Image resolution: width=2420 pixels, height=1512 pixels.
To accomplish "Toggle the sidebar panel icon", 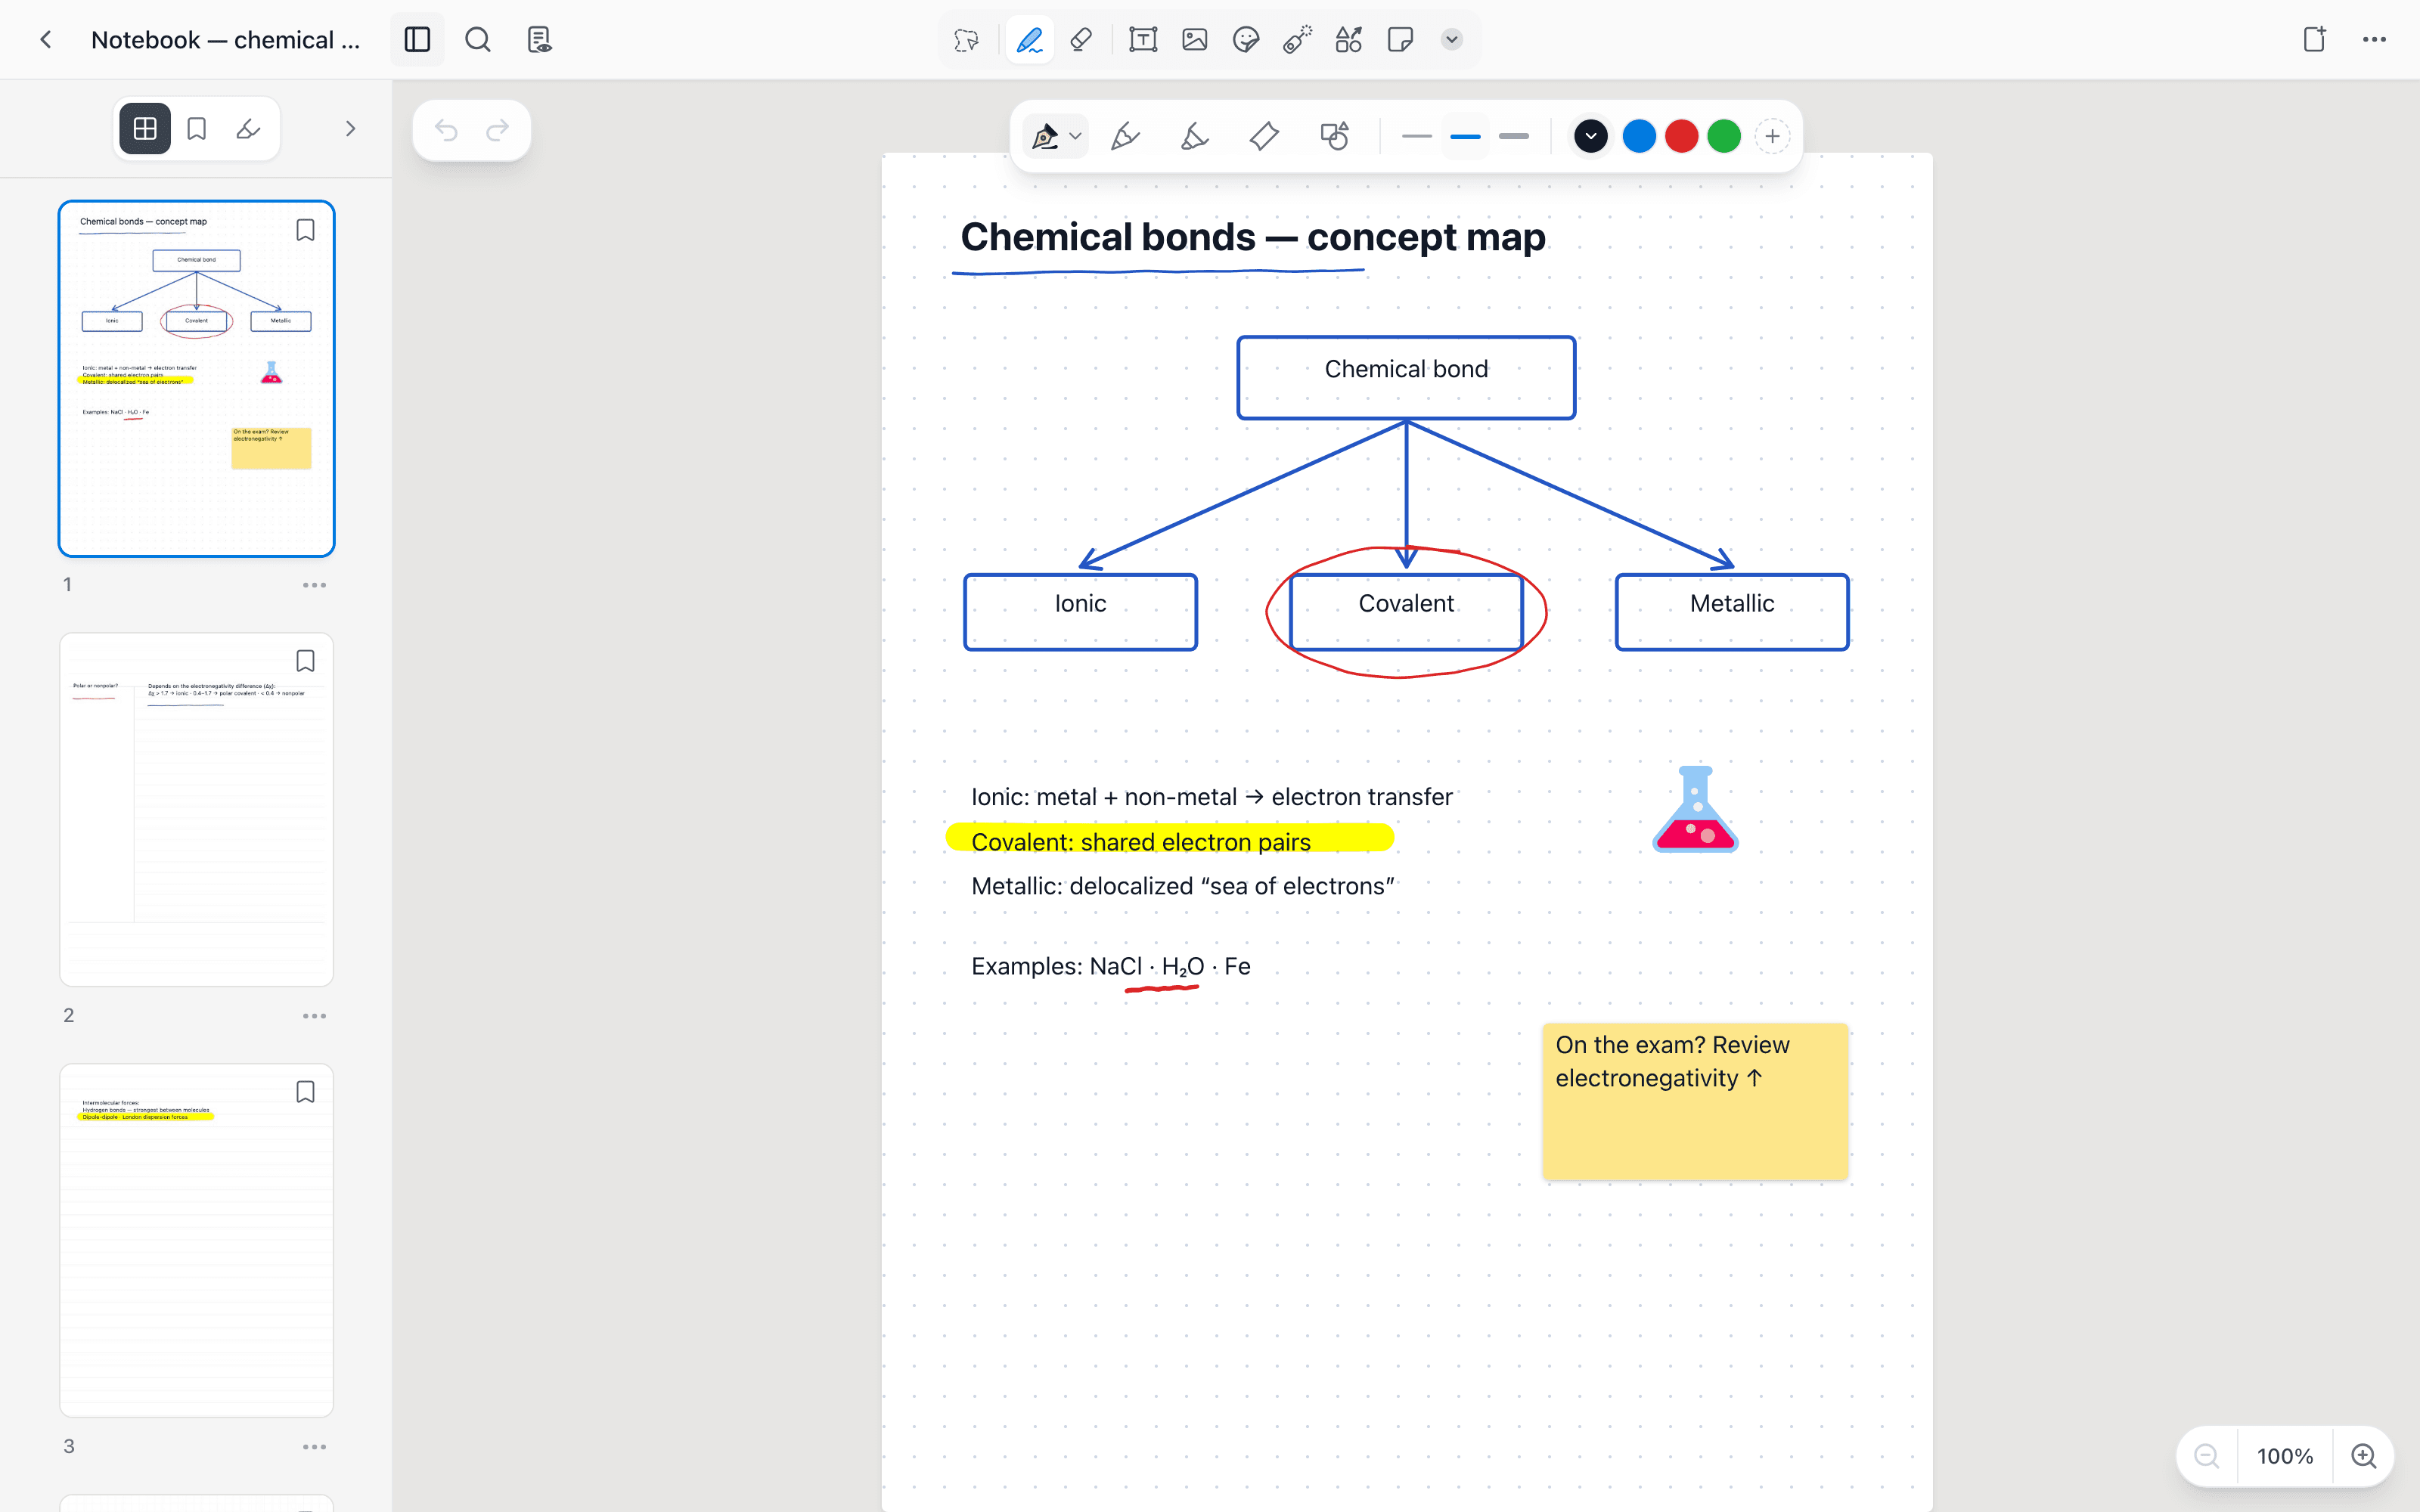I will [417, 40].
